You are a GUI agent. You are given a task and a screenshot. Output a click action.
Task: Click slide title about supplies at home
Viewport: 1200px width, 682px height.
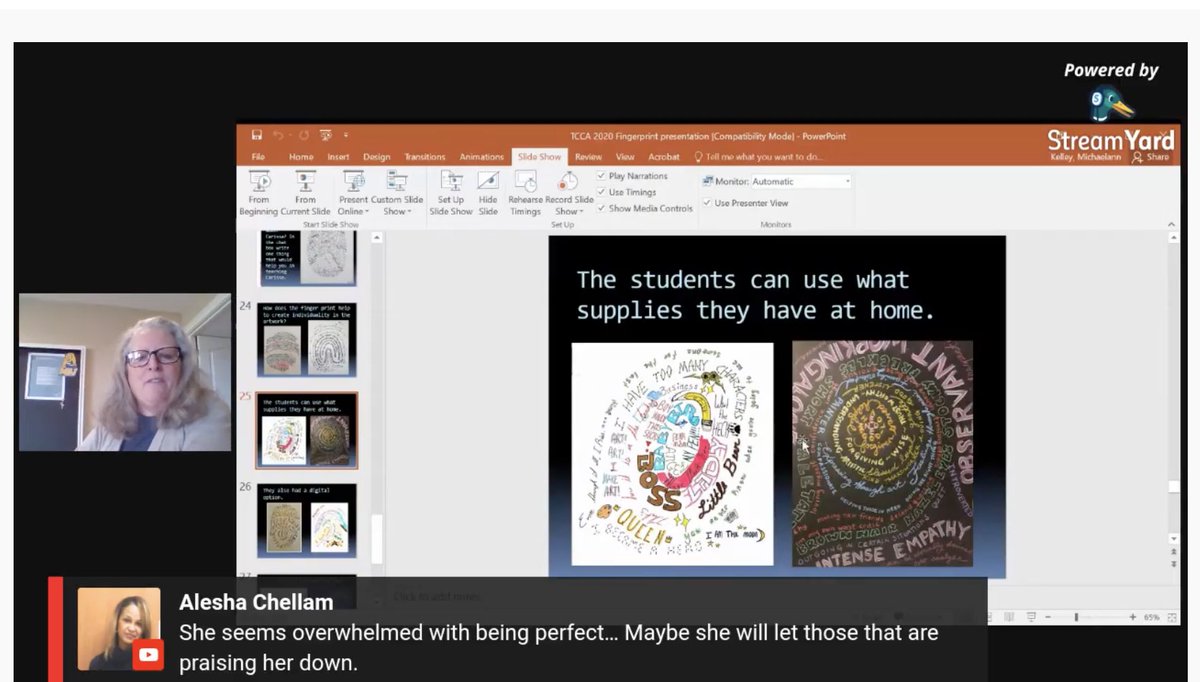756,295
